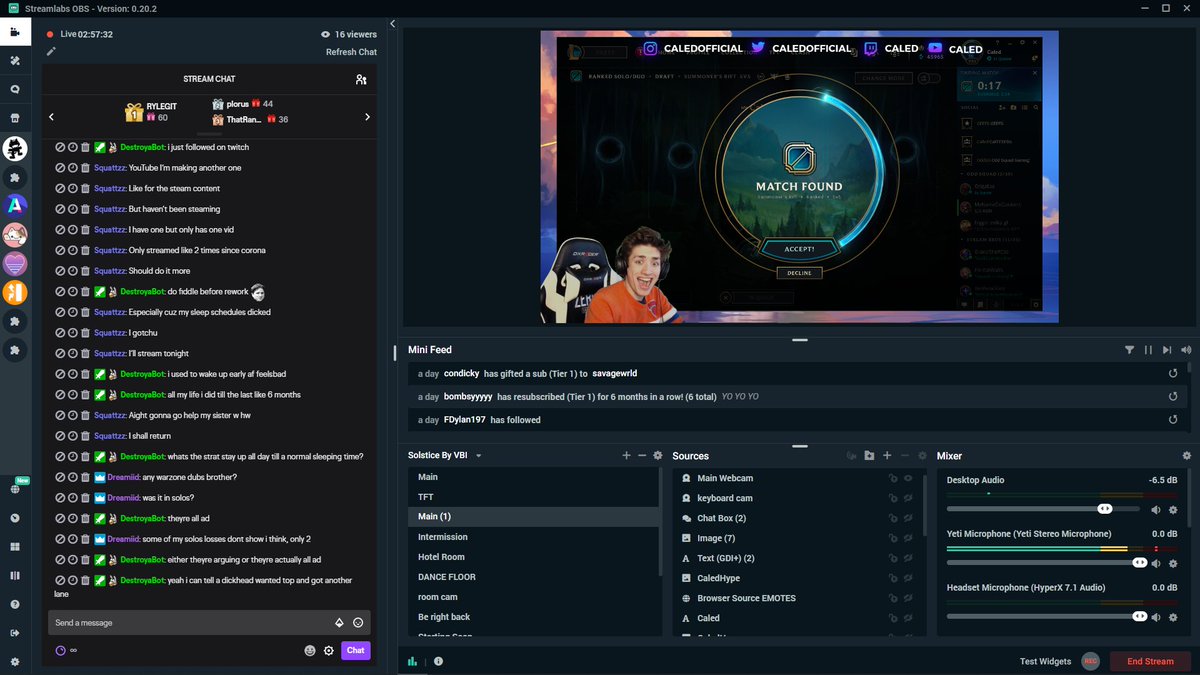Image resolution: width=1200 pixels, height=675 pixels.
Task: Select the Hotel Room scene
Action: [534, 557]
